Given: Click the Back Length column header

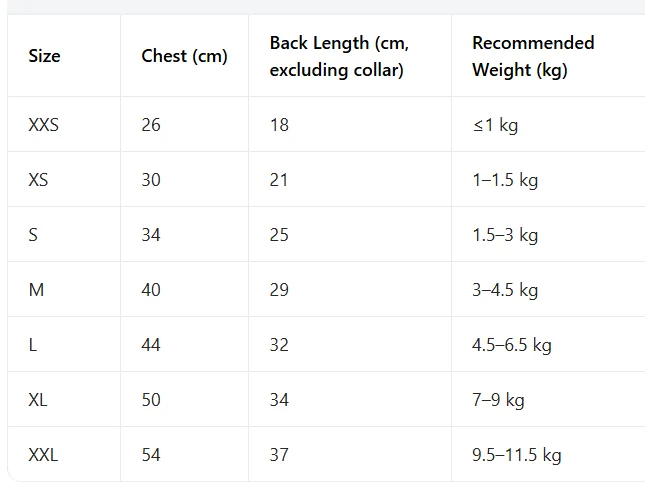Looking at the screenshot, I should (339, 56).
